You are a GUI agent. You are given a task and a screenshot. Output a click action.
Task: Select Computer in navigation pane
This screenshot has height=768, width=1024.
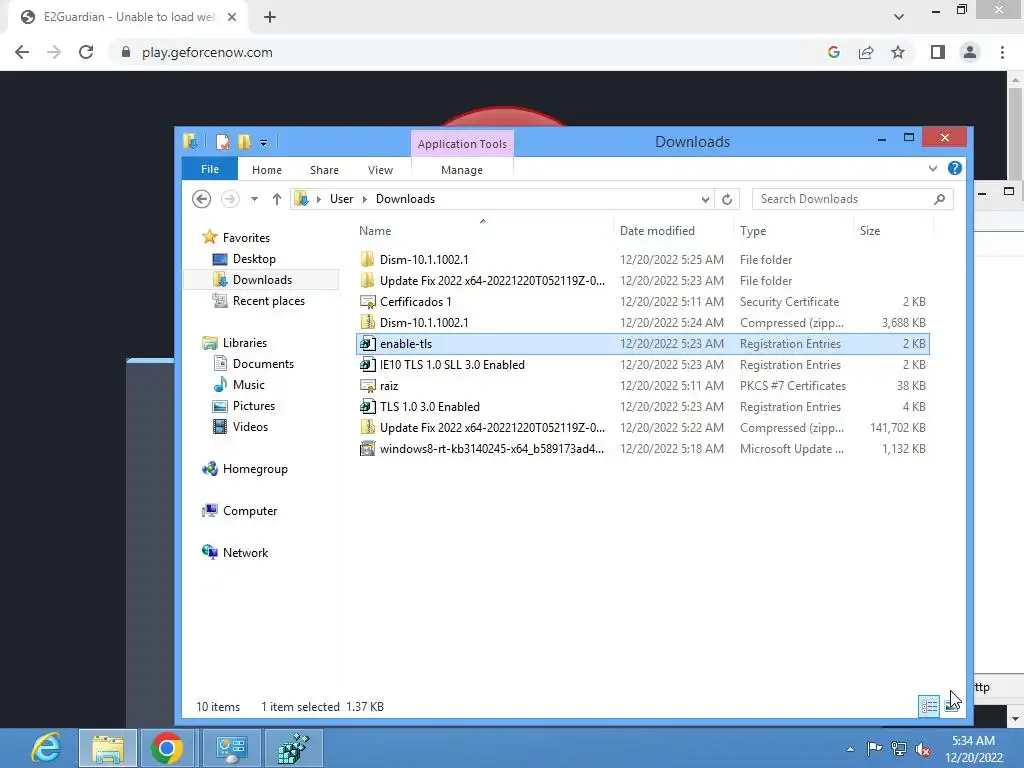click(249, 511)
